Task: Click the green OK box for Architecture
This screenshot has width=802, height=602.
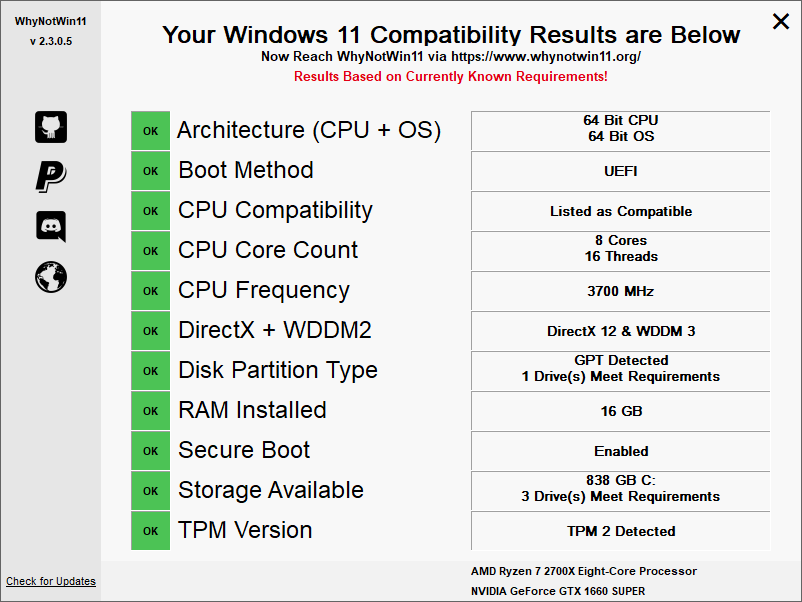Action: coord(151,131)
